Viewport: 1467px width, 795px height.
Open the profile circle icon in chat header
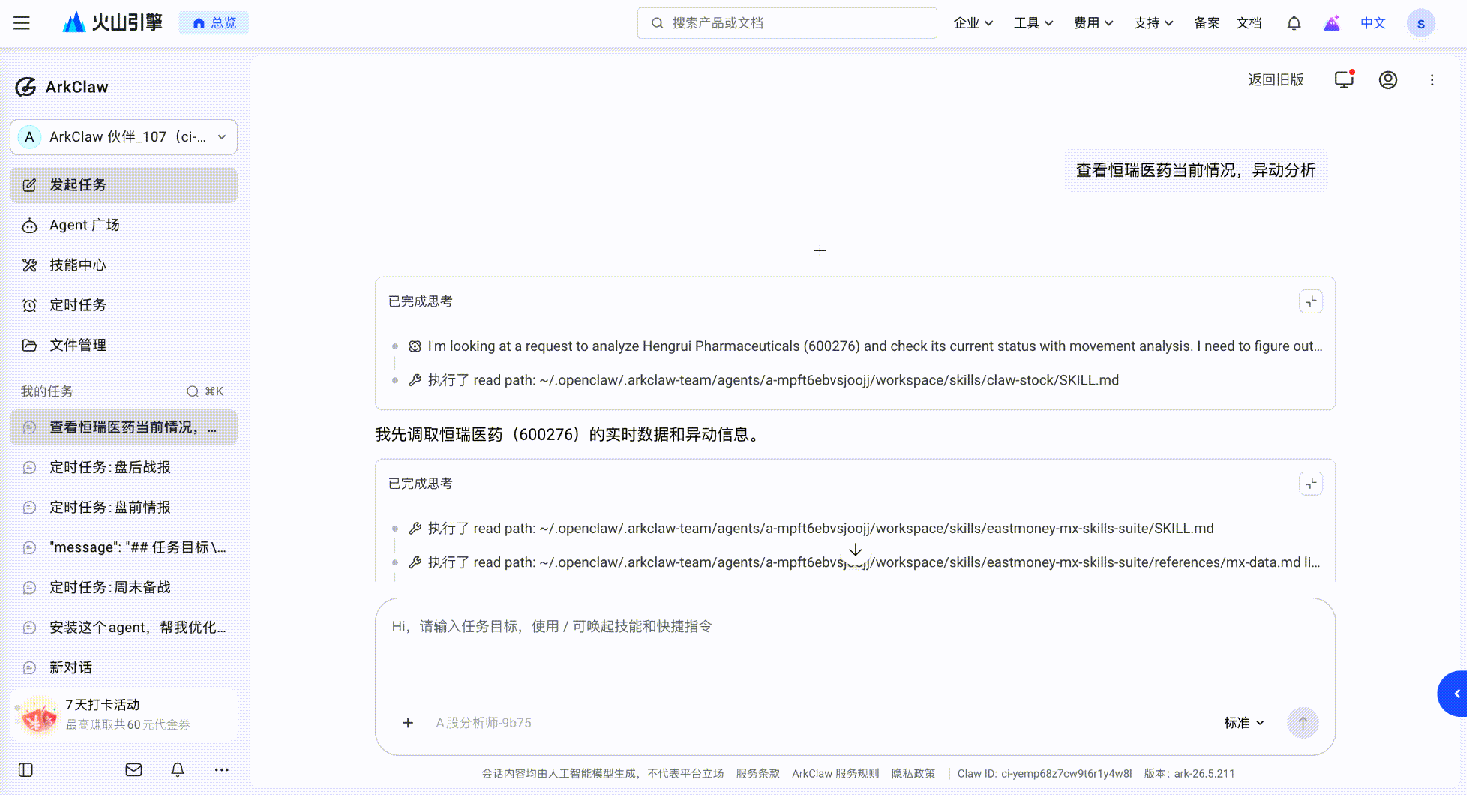(1388, 80)
